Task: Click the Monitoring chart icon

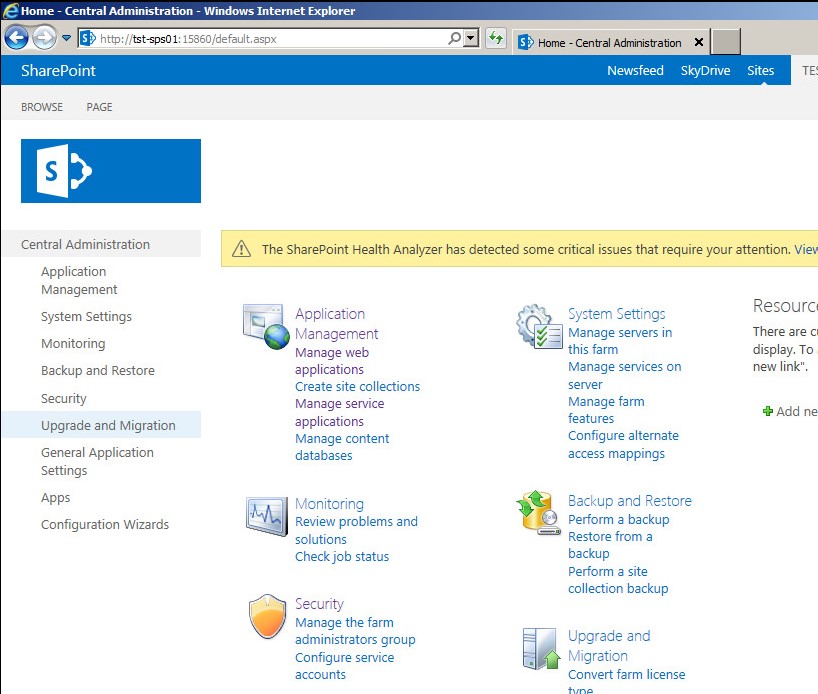Action: point(267,516)
